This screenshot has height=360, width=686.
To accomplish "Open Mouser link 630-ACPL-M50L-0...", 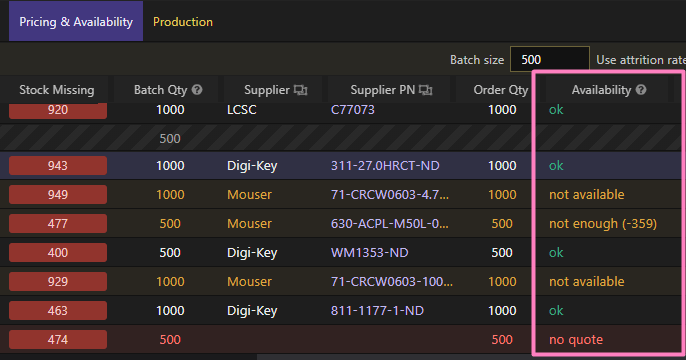I will click(x=389, y=224).
